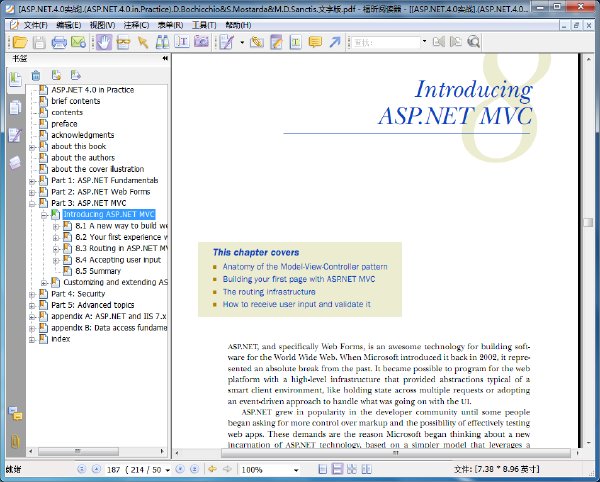Open 8.4 Accepting user input bookmark

point(118,260)
